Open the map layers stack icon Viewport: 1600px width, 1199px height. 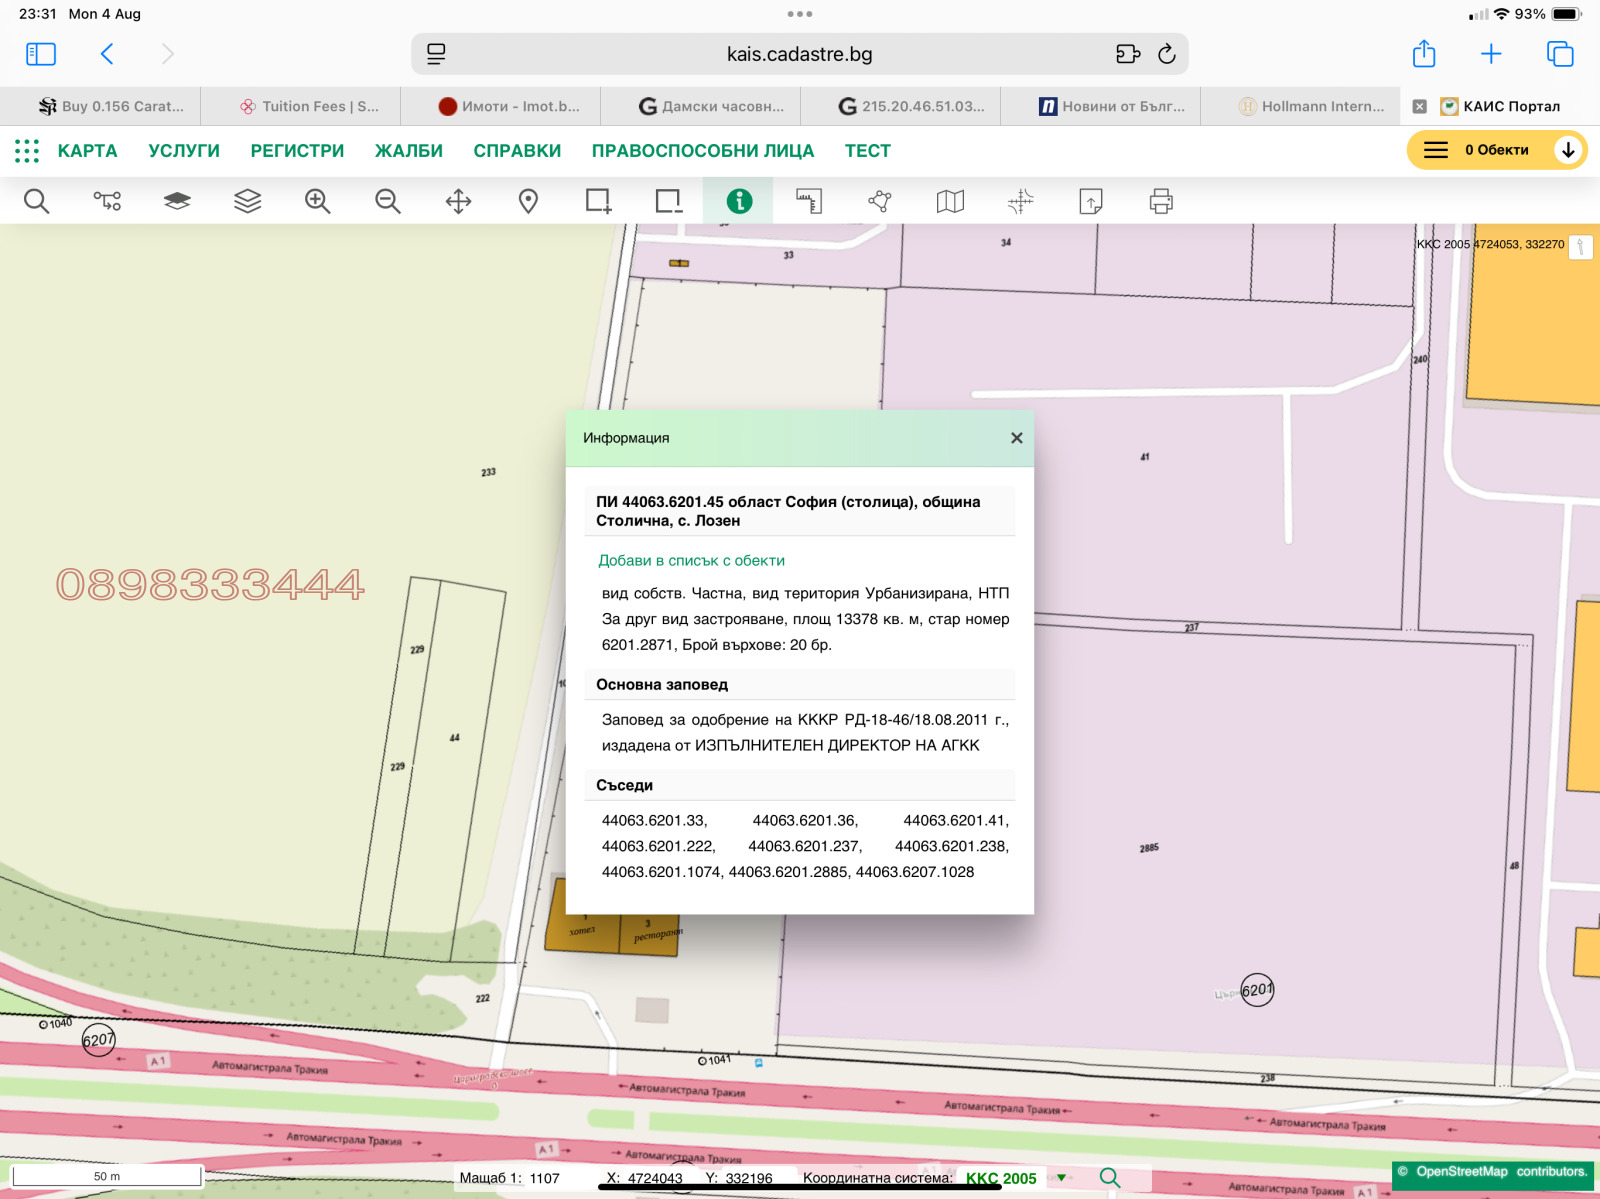click(247, 201)
